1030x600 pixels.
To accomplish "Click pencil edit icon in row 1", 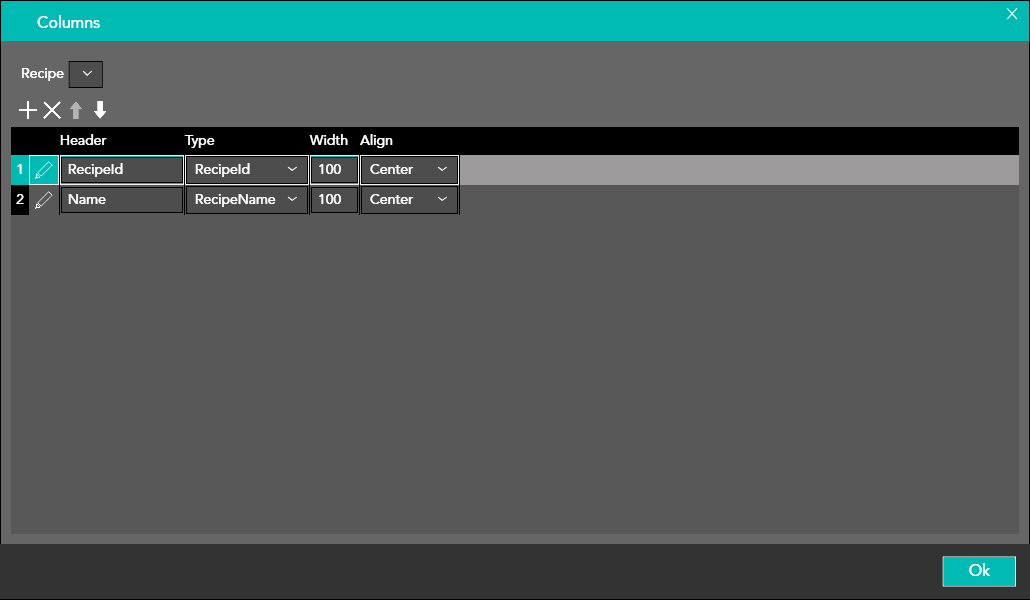I will coord(43,170).
